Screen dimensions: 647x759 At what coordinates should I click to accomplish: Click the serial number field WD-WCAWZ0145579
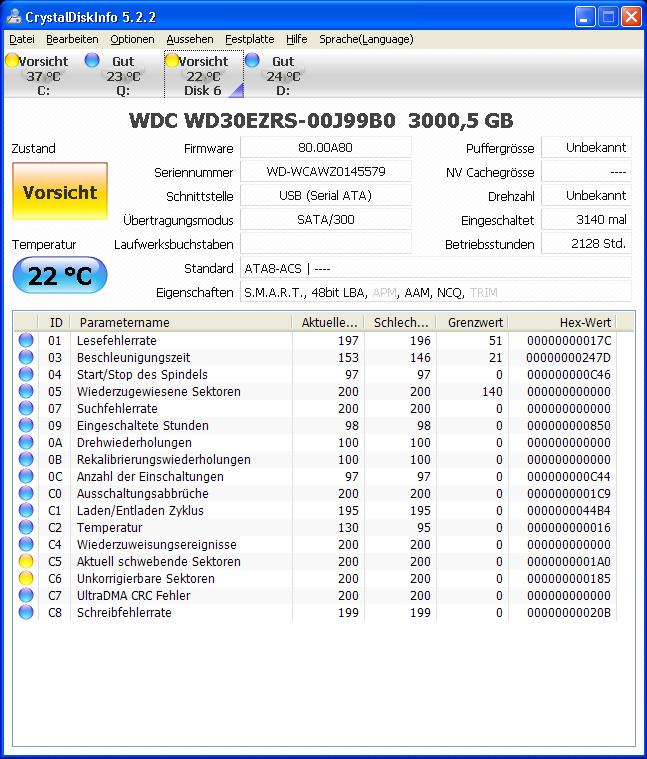[x=326, y=172]
